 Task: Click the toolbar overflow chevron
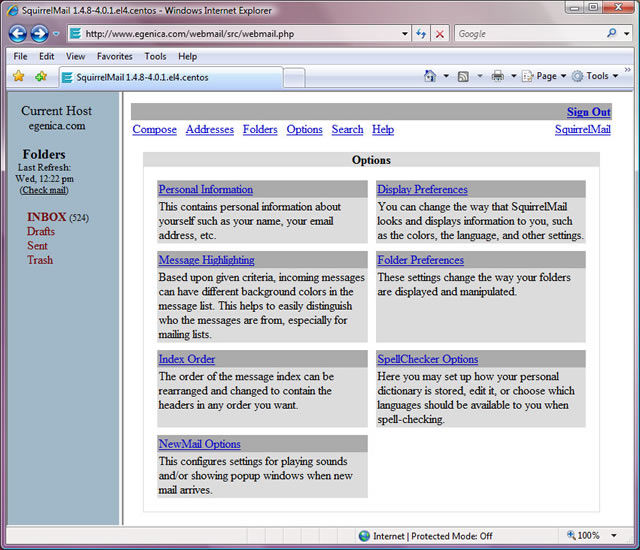tap(627, 70)
